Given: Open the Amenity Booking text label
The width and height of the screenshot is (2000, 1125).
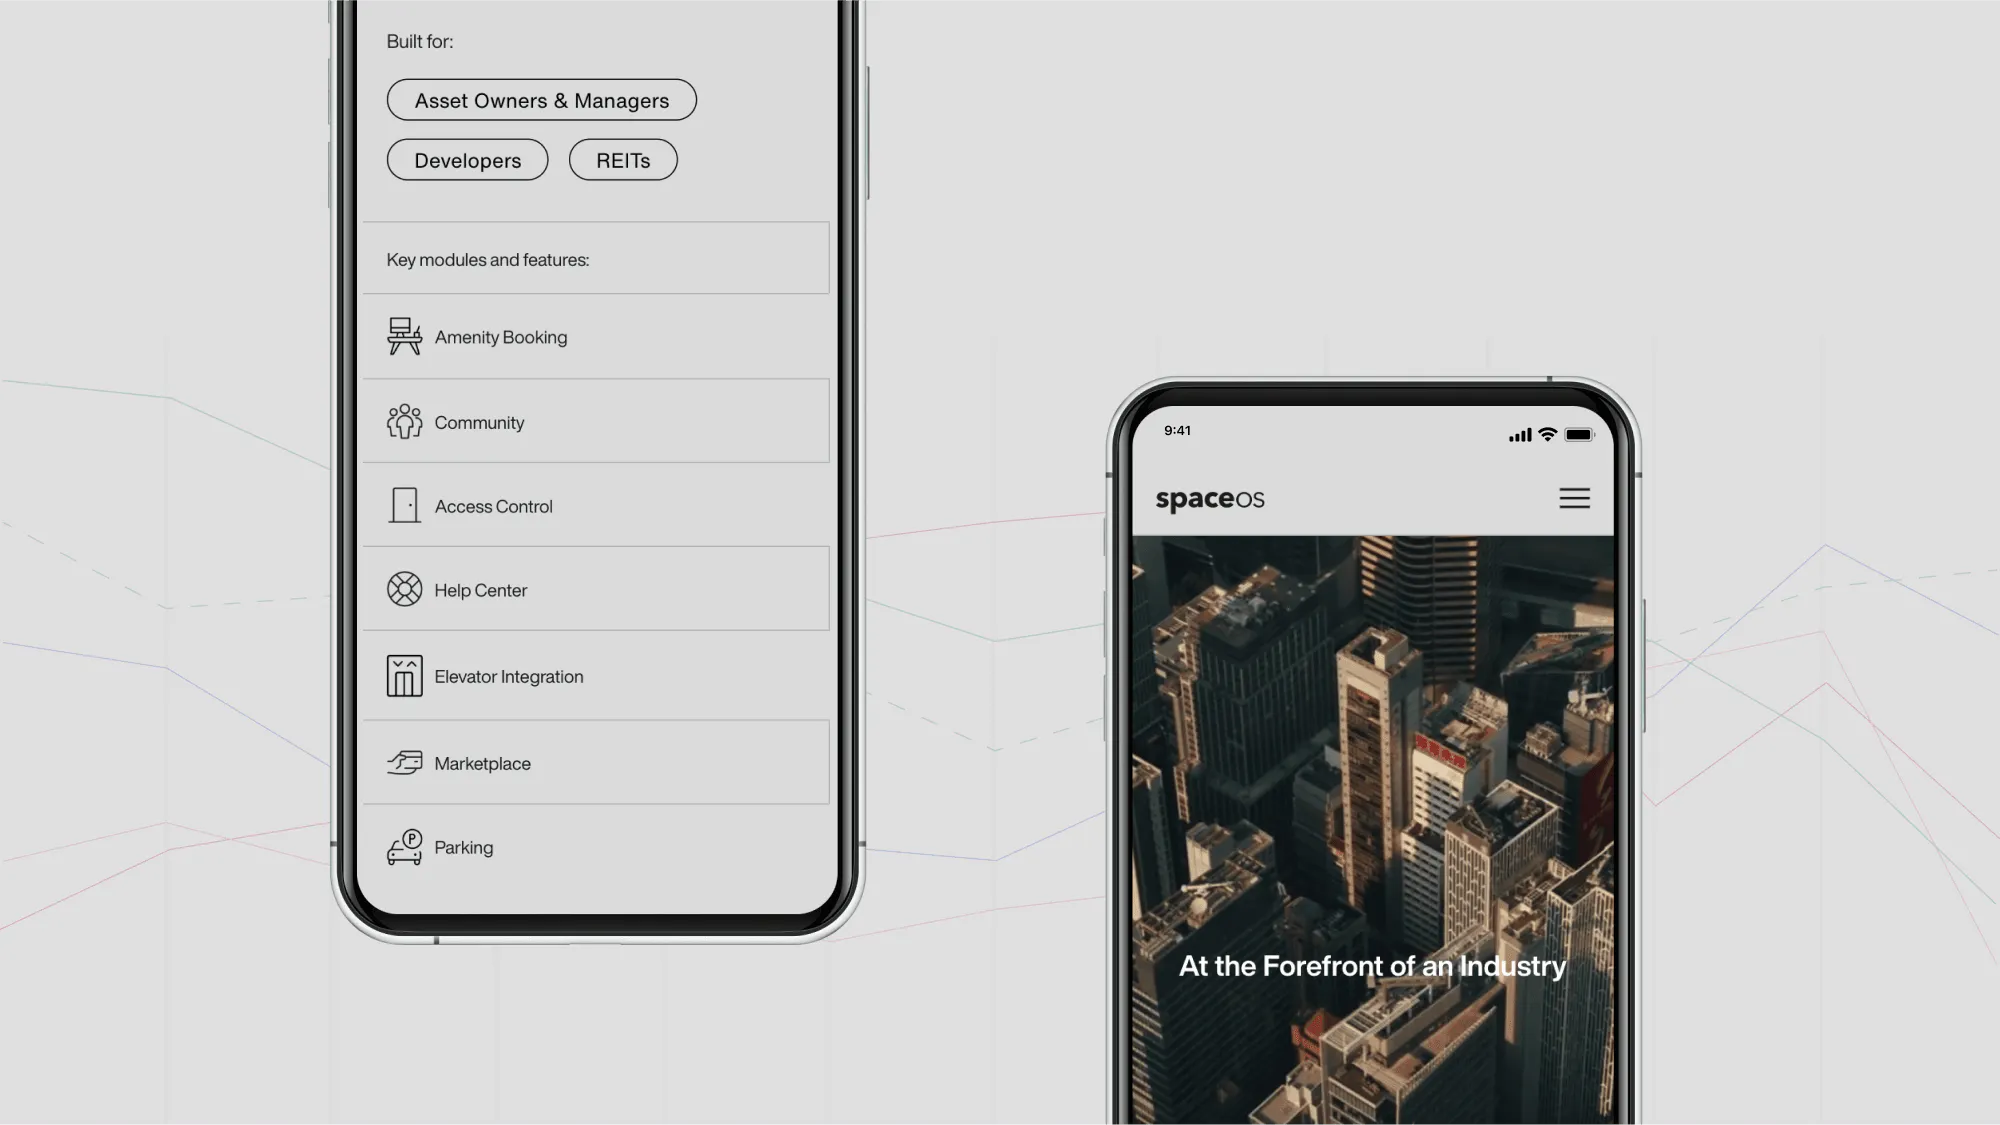Looking at the screenshot, I should (500, 337).
